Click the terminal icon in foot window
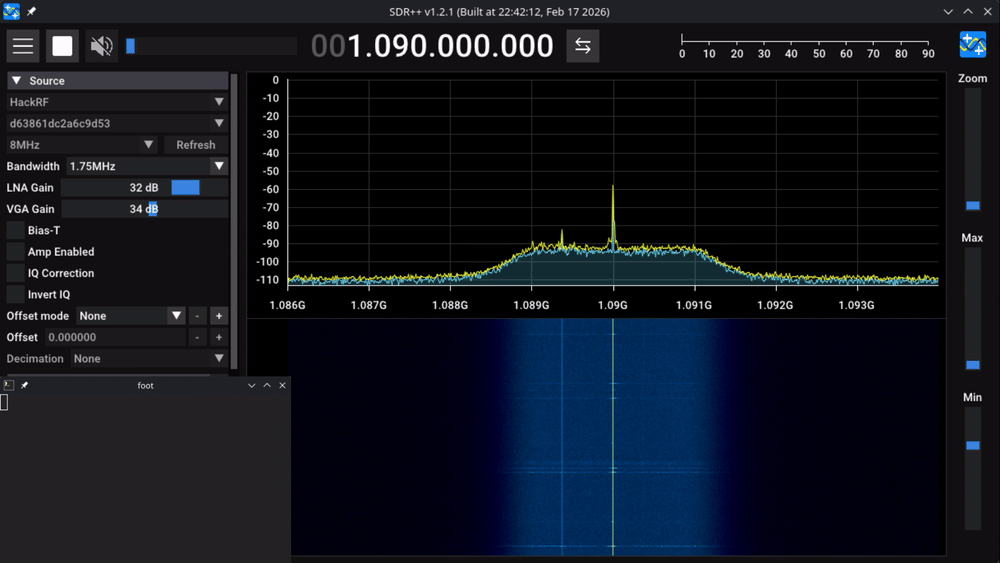Image resolution: width=1000 pixels, height=563 pixels. click(8, 385)
